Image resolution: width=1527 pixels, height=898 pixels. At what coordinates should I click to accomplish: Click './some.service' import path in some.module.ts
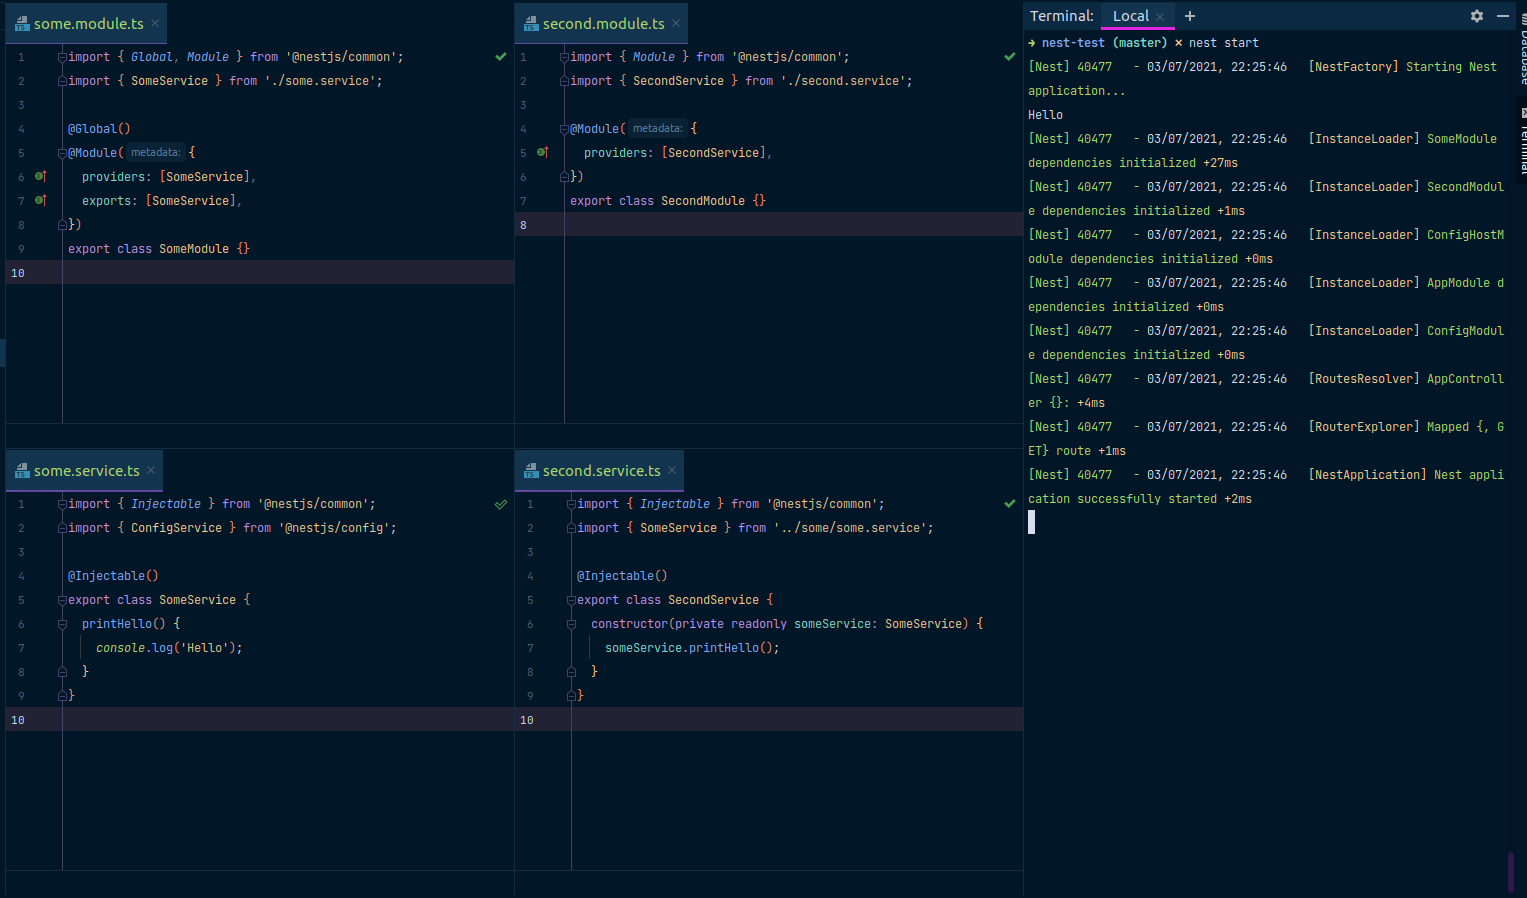(320, 81)
